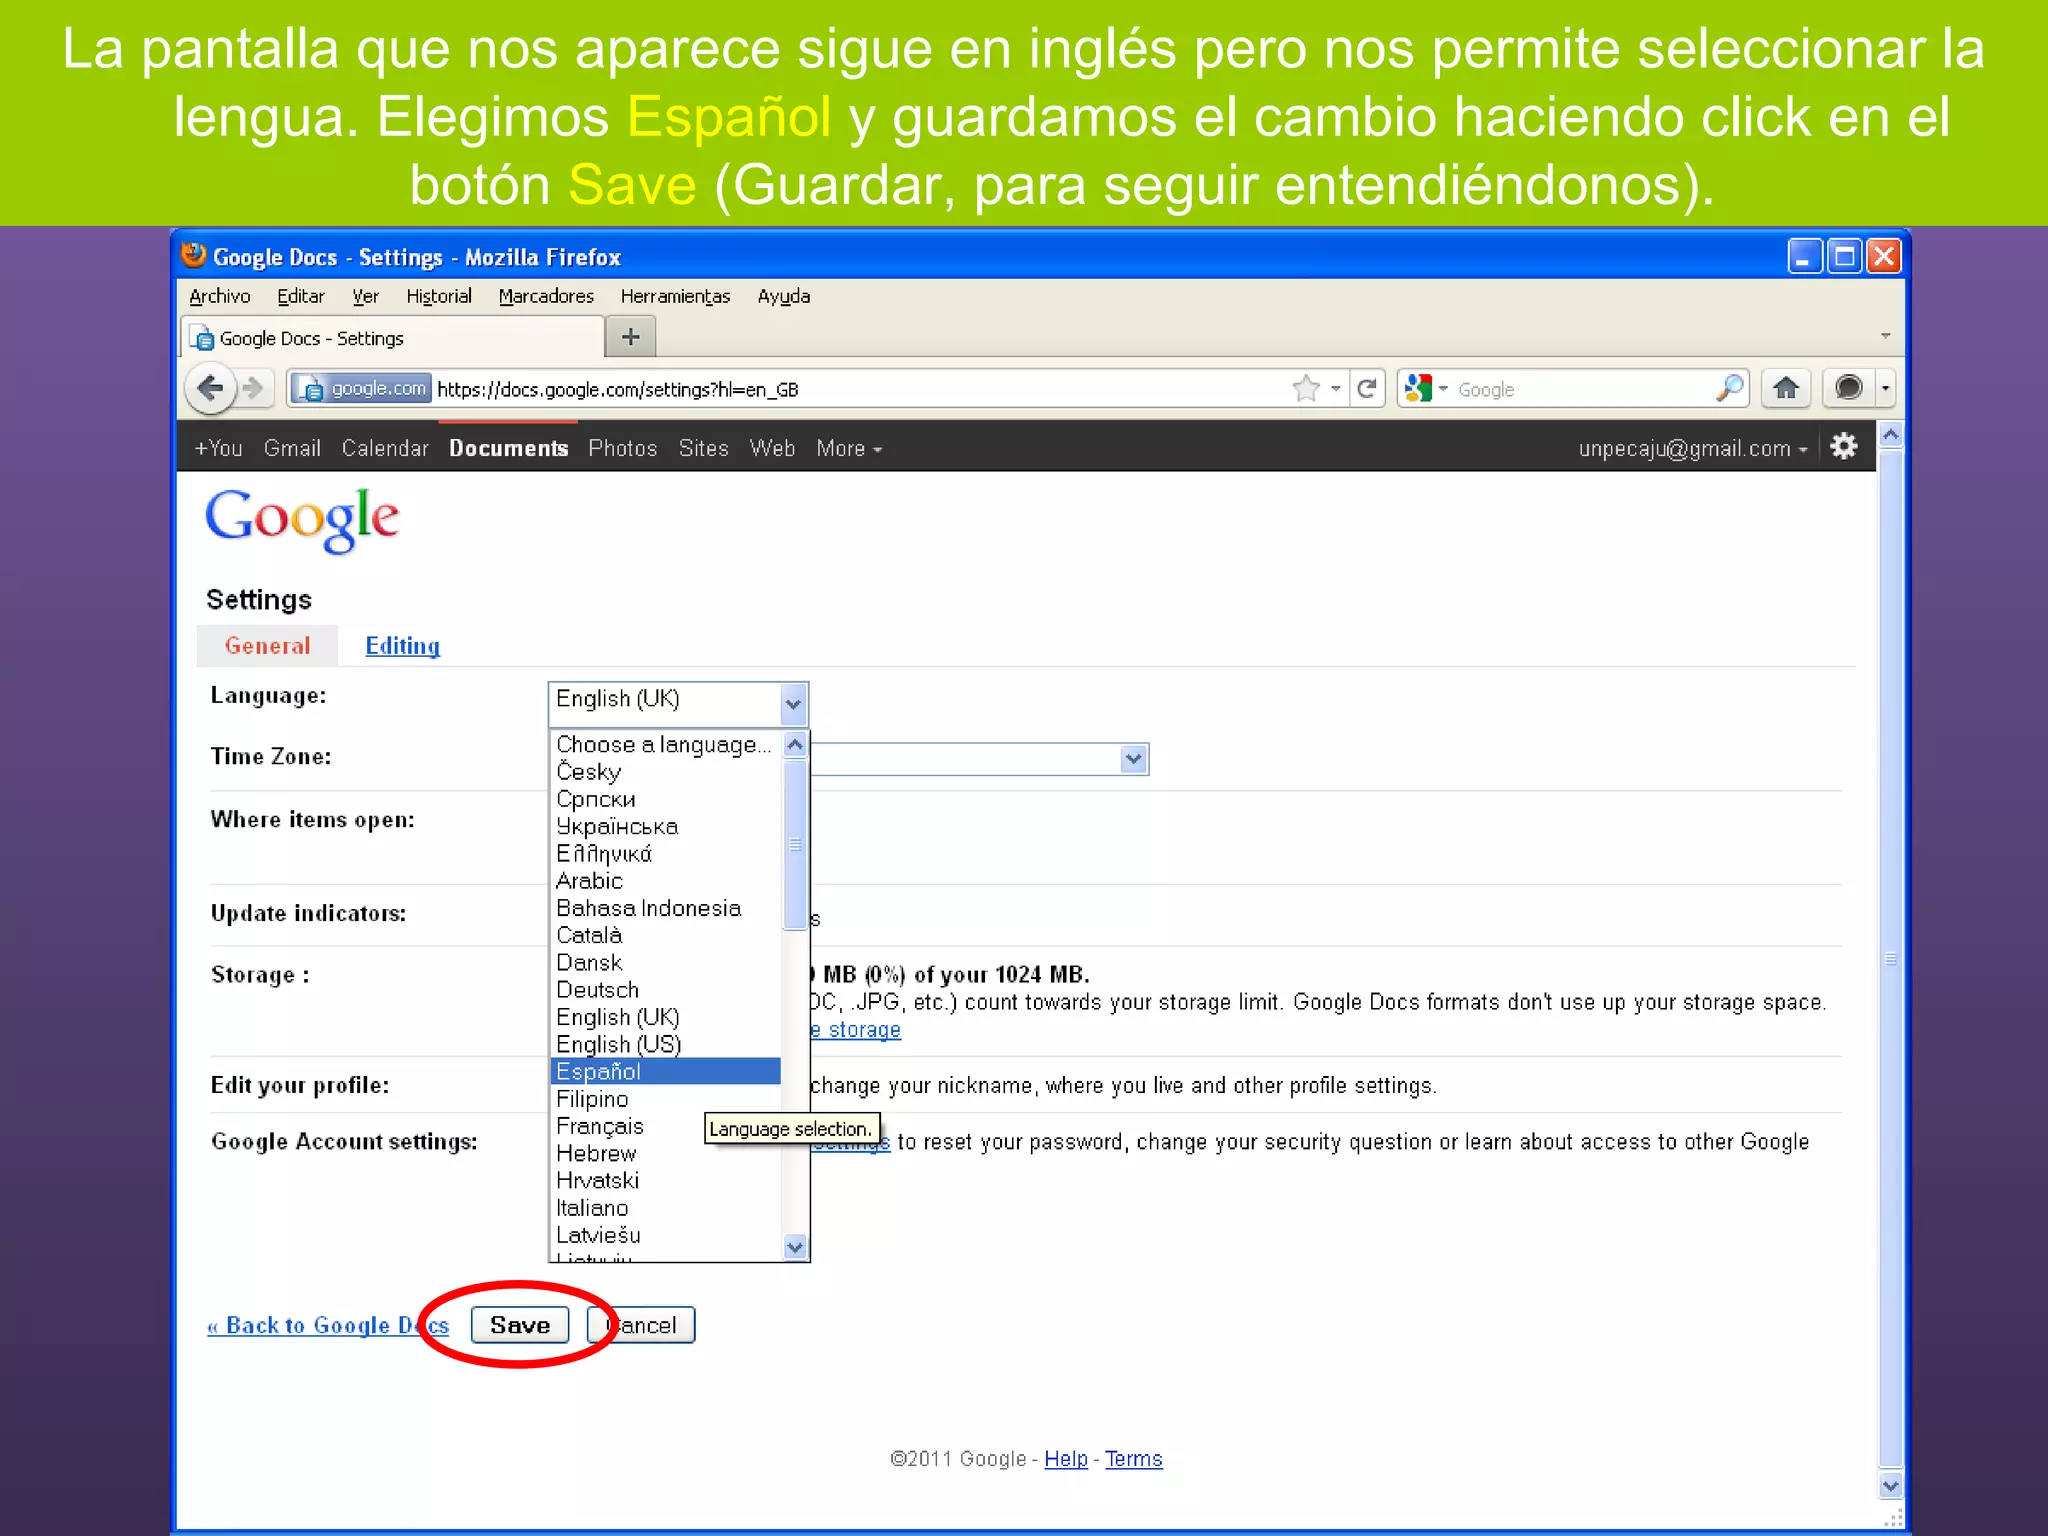Viewport: 2048px width, 1536px height.
Task: Open the Firefox home page icon
Action: coord(1786,388)
